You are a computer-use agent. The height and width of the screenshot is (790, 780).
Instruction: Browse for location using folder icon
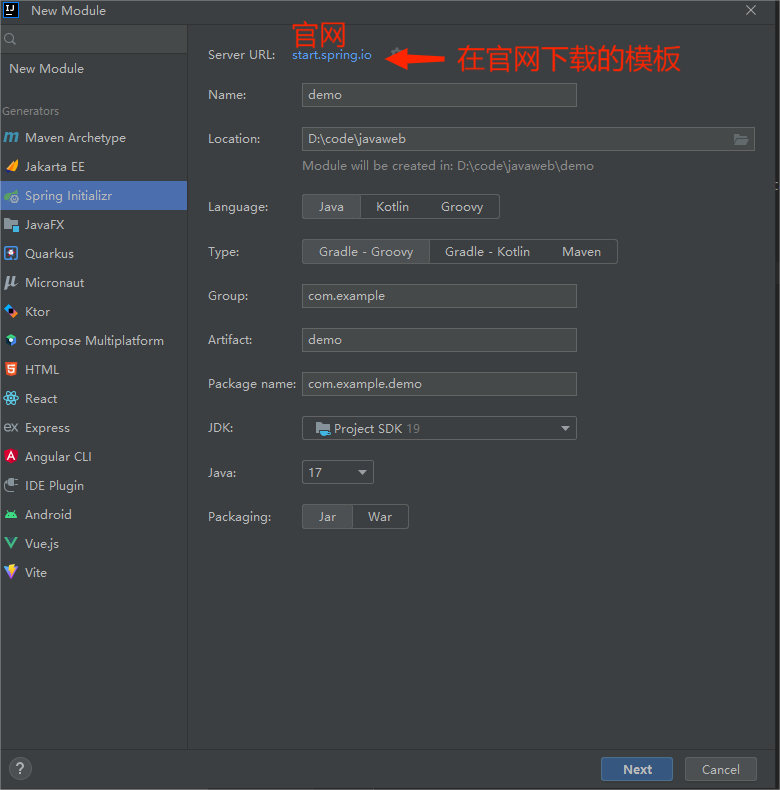pos(740,139)
